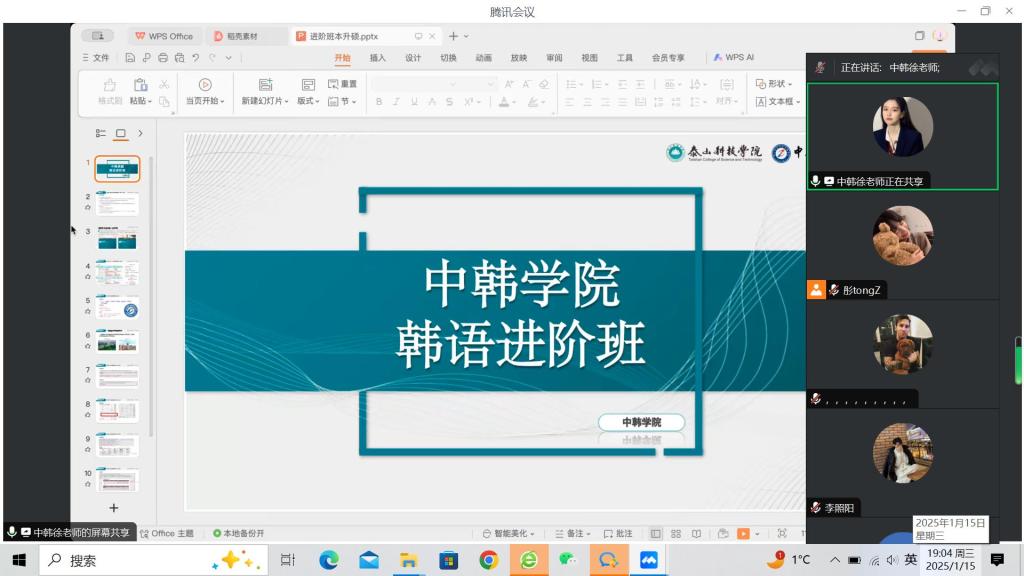The image size is (1024, 576).
Task: Switch to the 设计 ribbon tab
Action: 413,57
